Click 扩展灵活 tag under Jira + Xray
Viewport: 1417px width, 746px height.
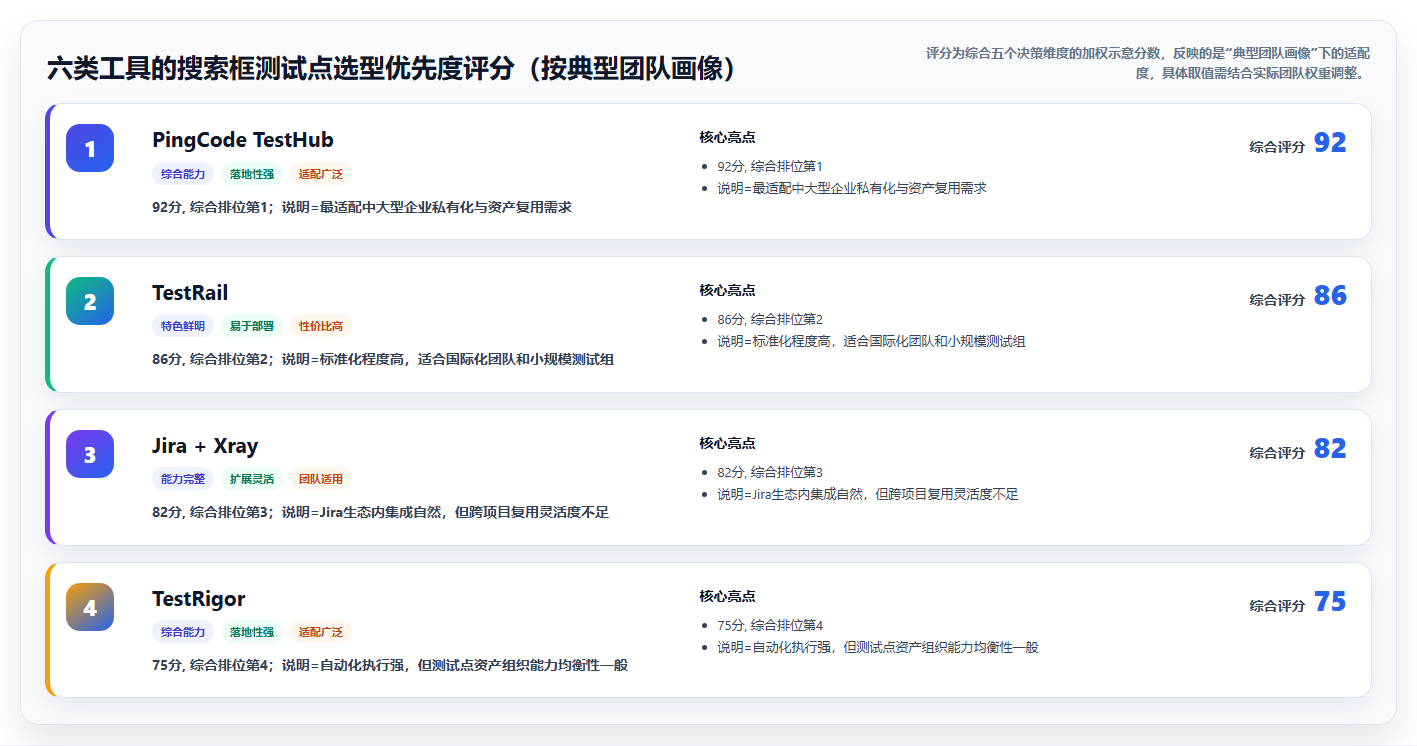coord(252,479)
